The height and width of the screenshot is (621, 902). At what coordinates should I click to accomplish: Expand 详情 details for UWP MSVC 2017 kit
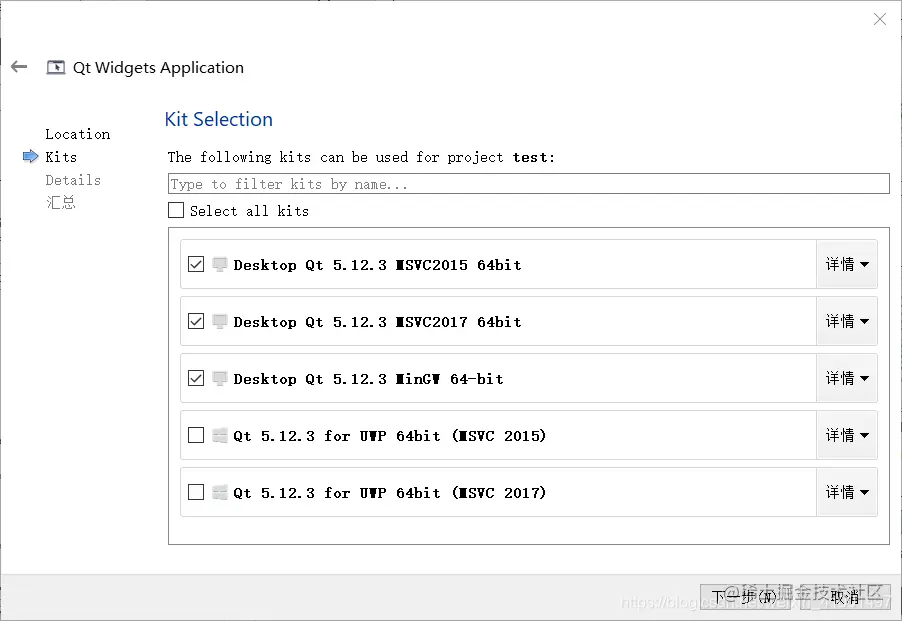pyautogui.click(x=846, y=492)
